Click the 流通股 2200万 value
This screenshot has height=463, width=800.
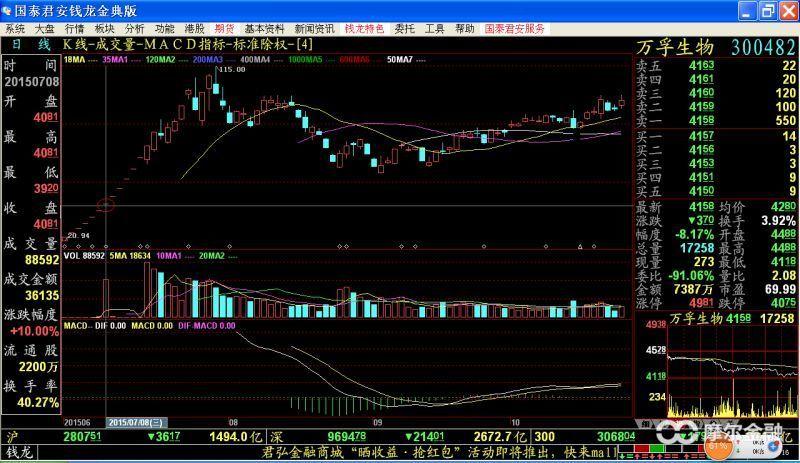38,367
